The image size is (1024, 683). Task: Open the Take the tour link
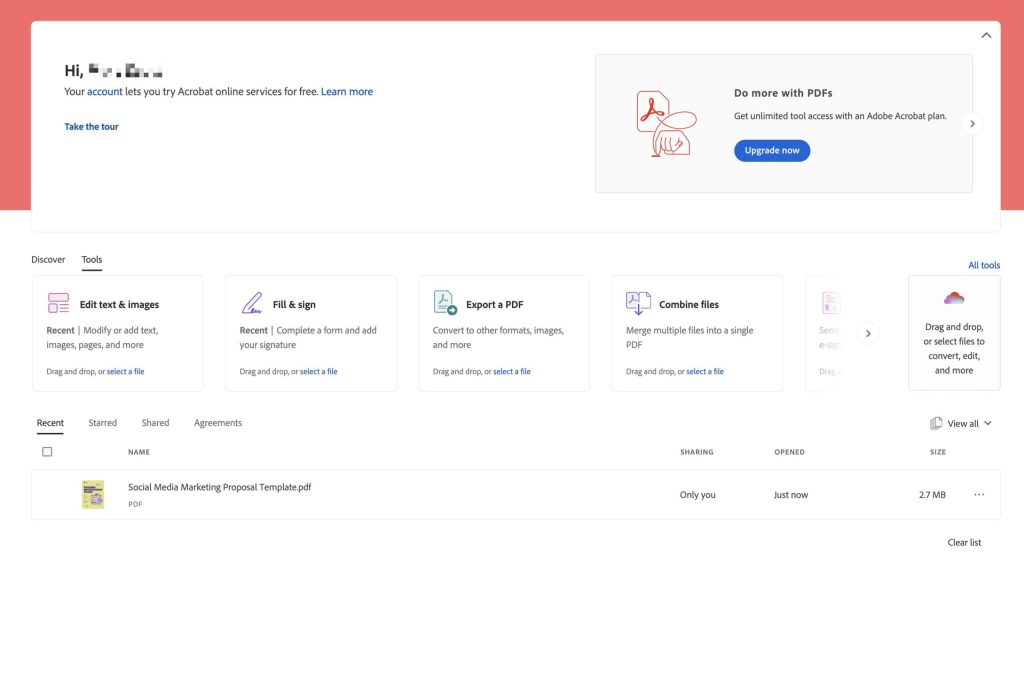(x=91, y=127)
